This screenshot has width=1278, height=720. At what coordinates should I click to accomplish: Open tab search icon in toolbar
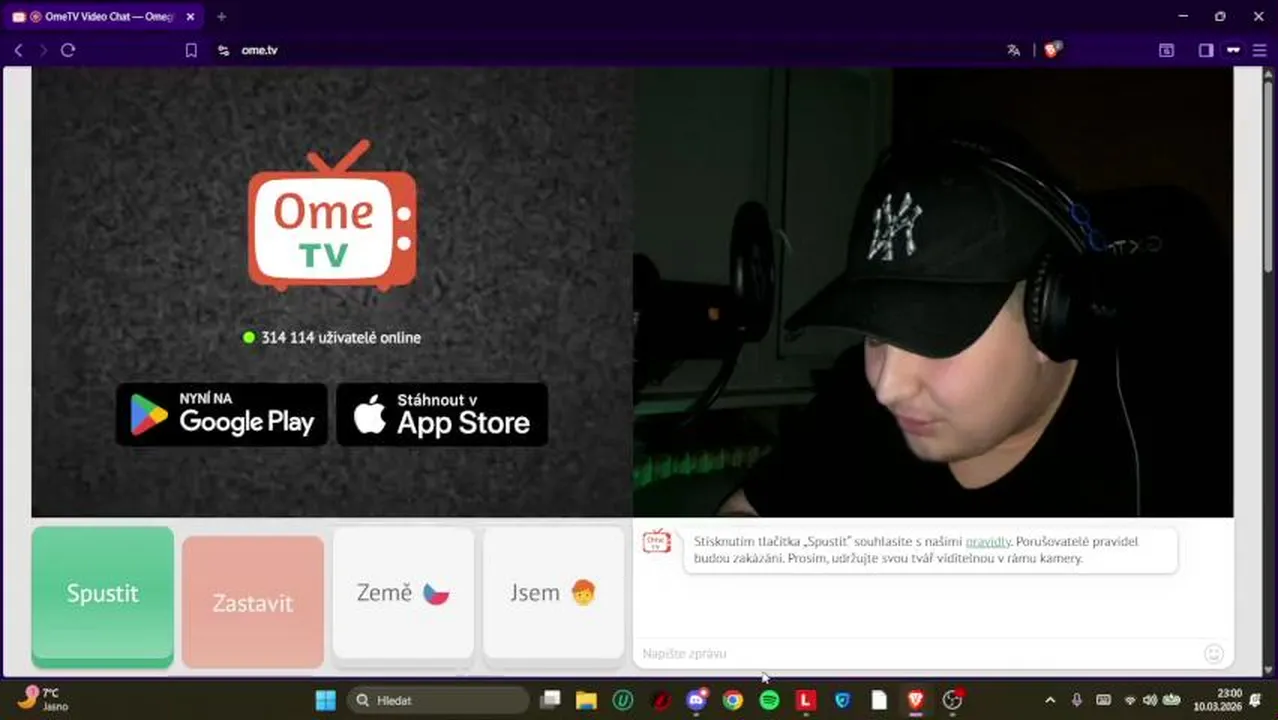(x=1166, y=50)
